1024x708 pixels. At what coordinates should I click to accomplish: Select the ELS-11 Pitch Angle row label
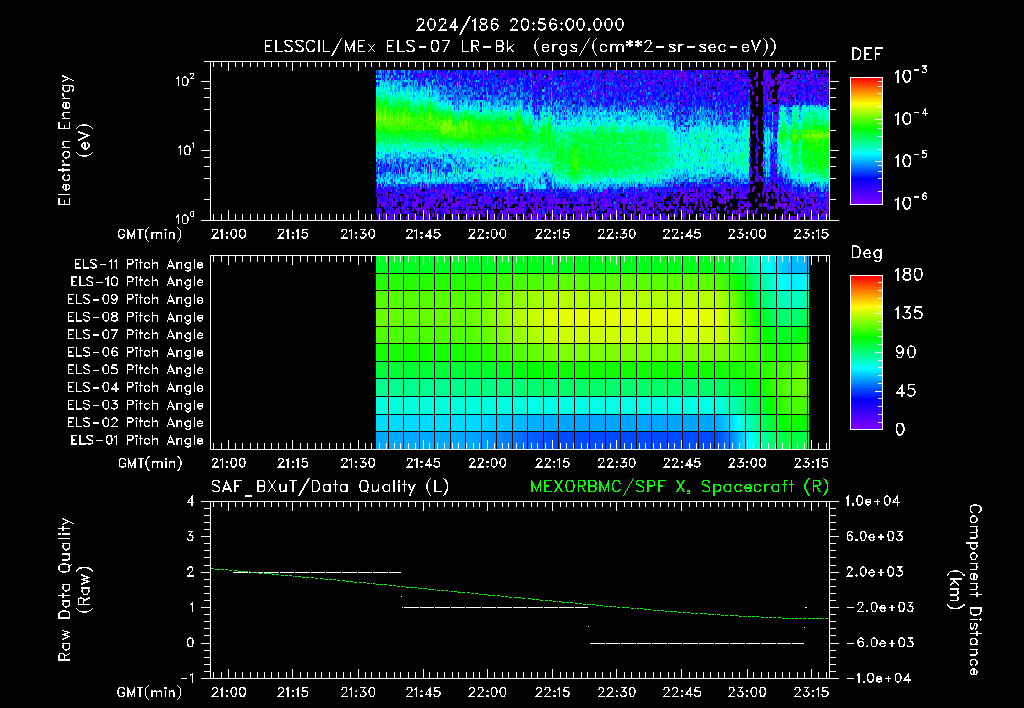pos(138,265)
